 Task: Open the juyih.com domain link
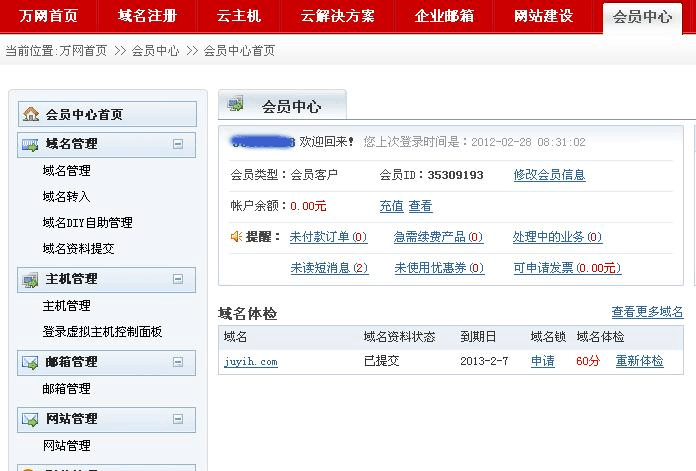(251, 362)
